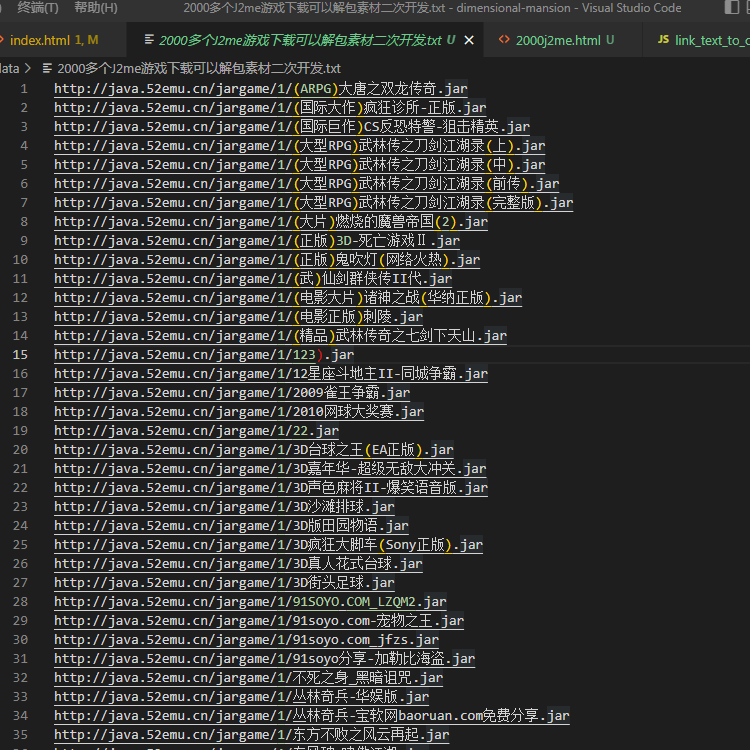Open link for (ARPG)大唐之双龙传奇.jar

pyautogui.click(x=261, y=88)
